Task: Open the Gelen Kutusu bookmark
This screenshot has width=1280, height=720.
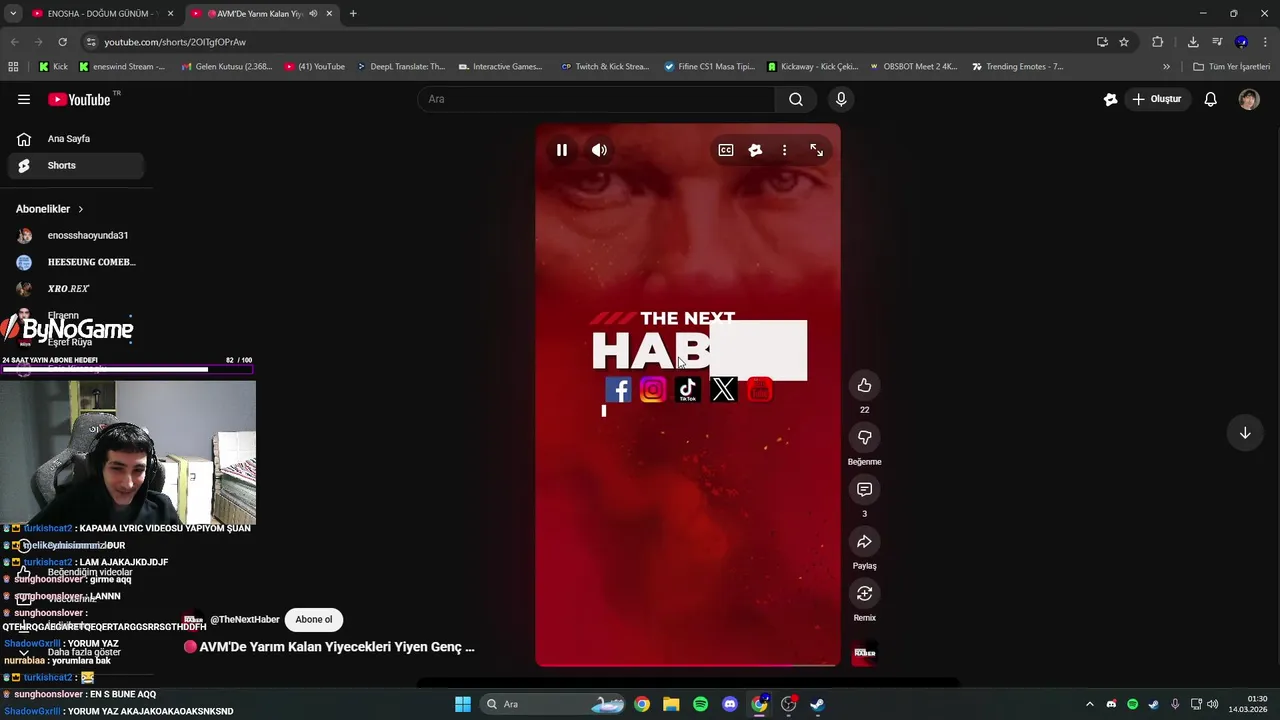Action: point(226,67)
